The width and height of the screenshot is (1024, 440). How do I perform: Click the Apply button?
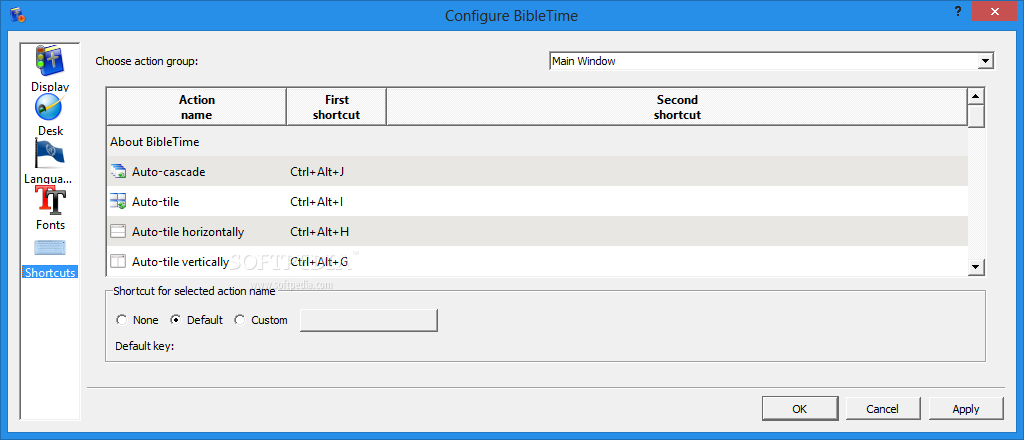click(966, 409)
